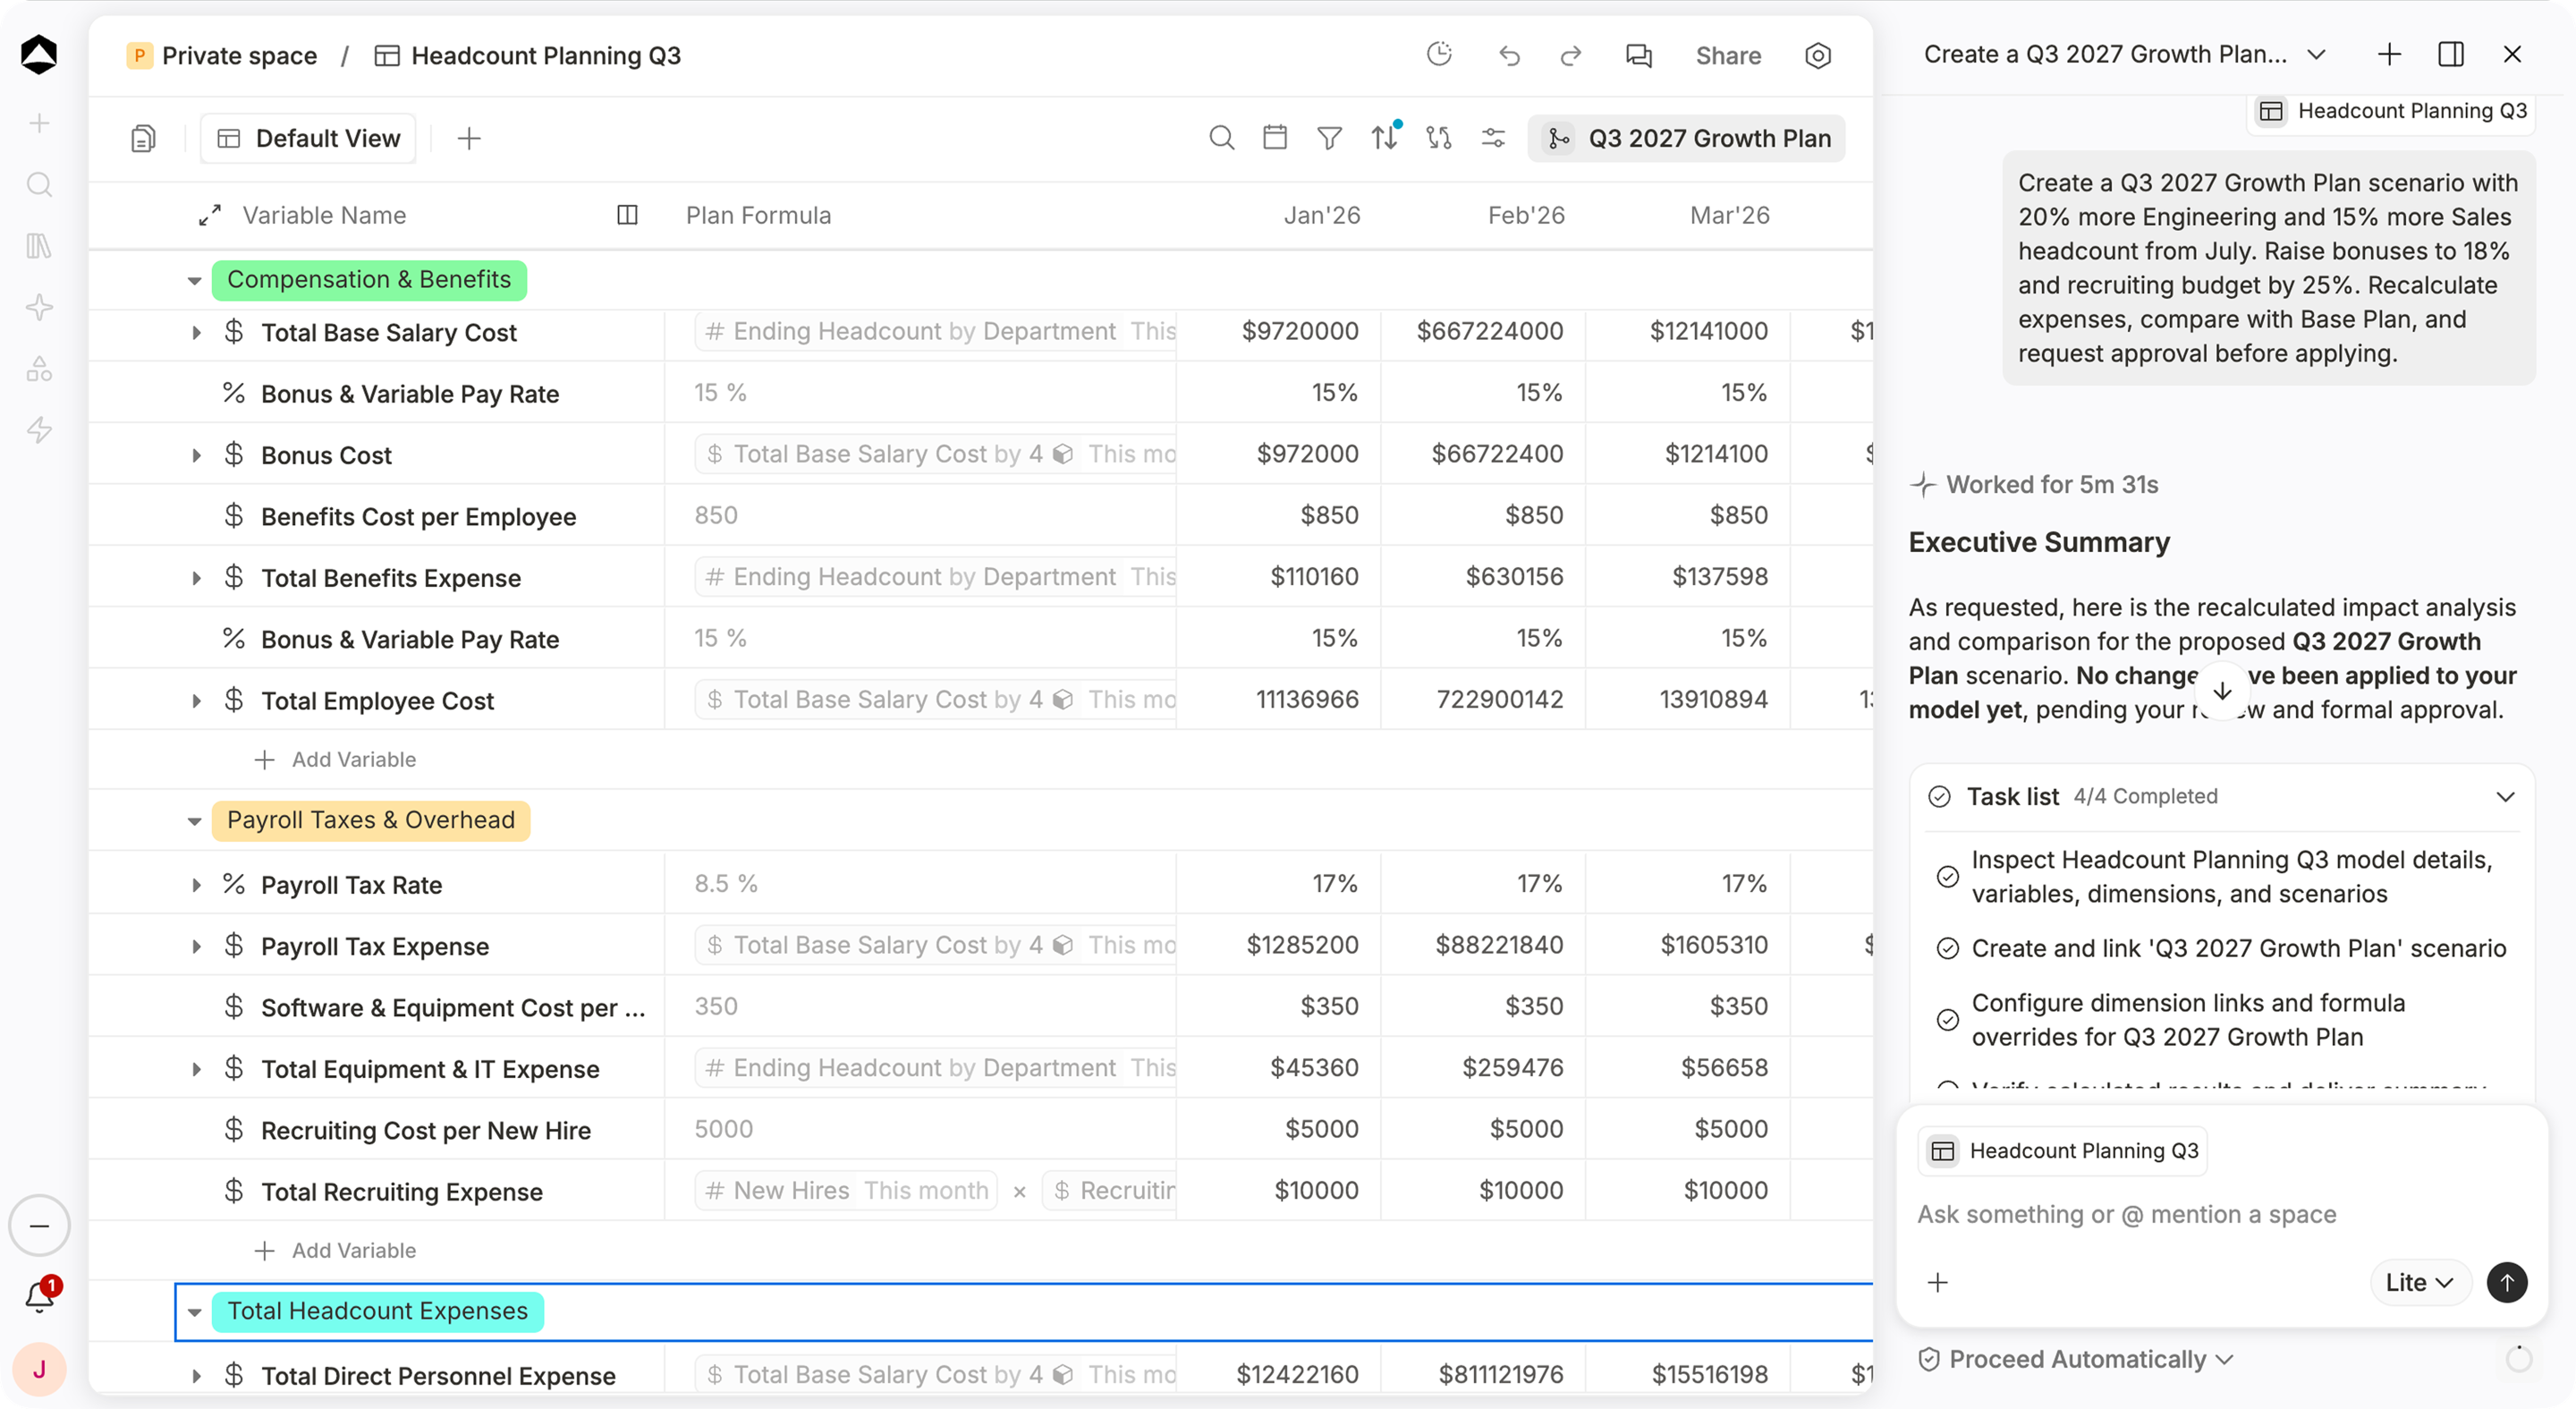This screenshot has height=1409, width=2576.
Task: Open search from the left sidebar
Action: pos(39,184)
